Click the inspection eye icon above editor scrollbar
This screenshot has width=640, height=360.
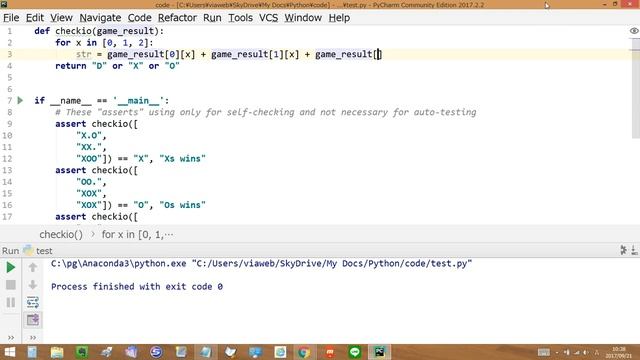634,31
